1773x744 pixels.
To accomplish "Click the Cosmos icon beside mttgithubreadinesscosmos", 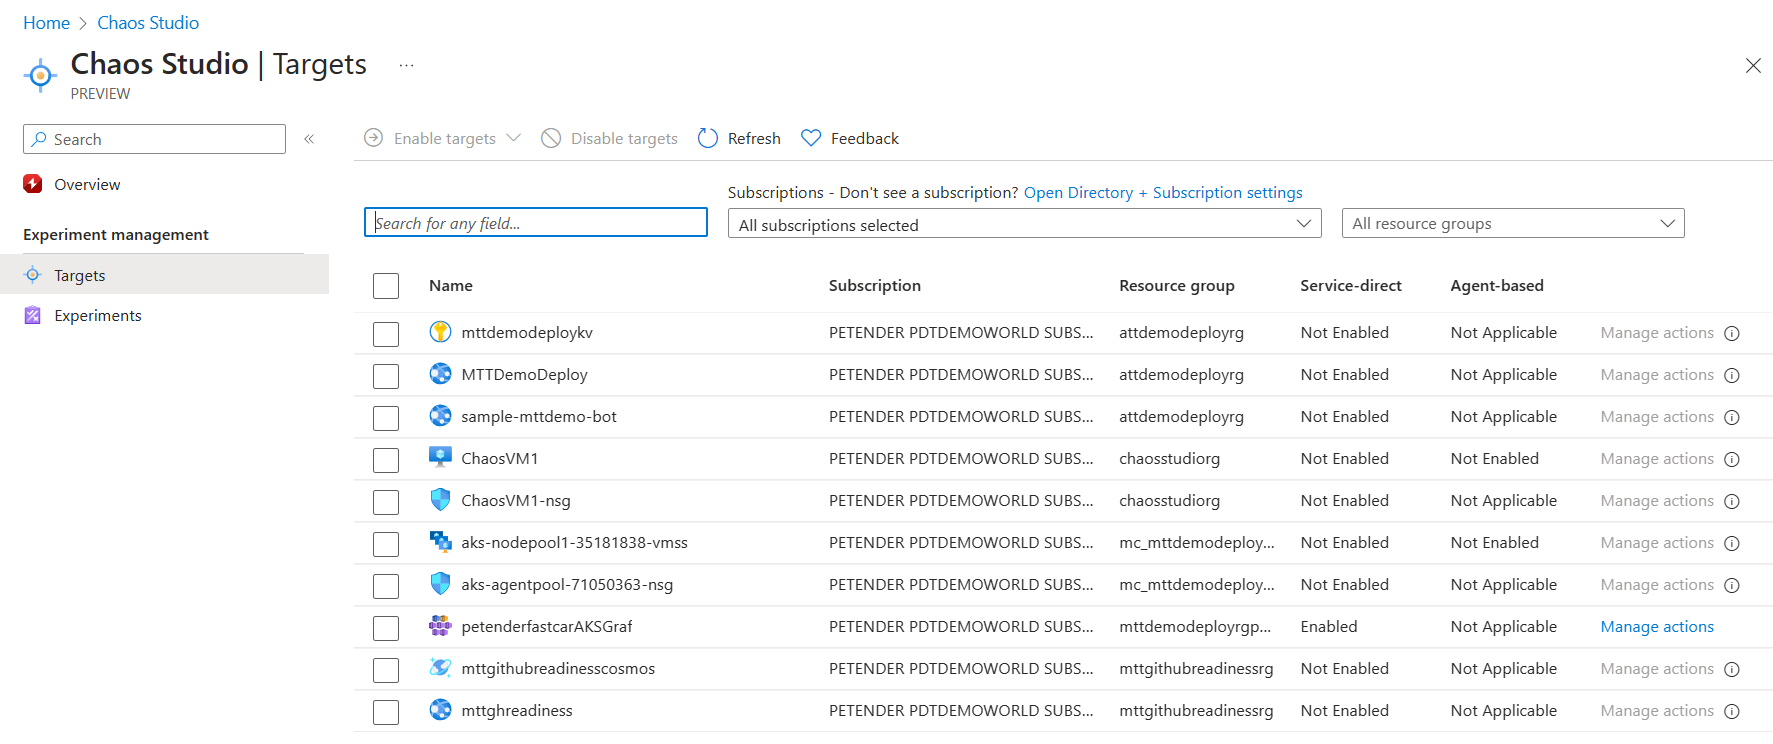I will (440, 668).
